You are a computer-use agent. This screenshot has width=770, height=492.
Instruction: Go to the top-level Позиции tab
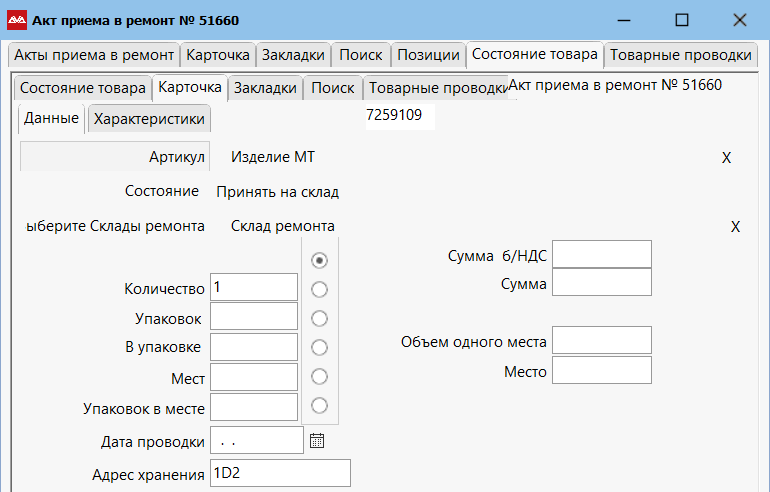tap(428, 55)
